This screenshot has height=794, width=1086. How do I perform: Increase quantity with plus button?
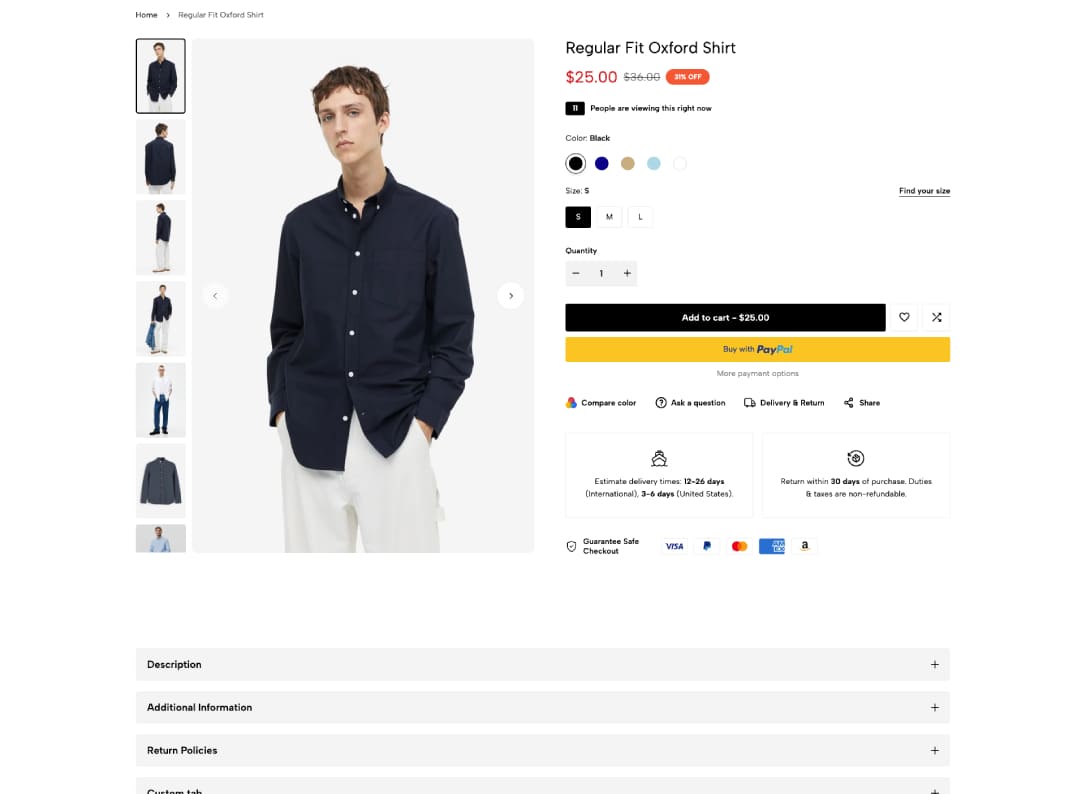627,274
